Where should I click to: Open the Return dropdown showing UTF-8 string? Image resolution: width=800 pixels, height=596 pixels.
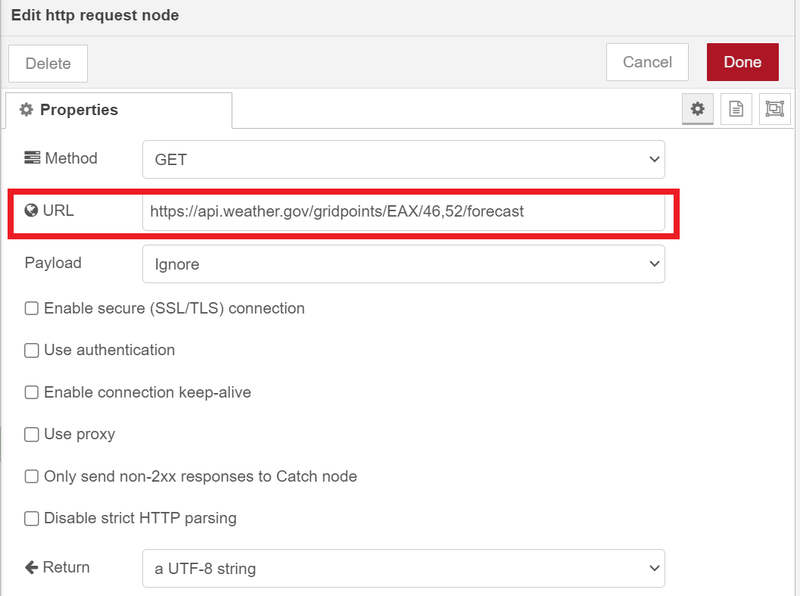click(x=404, y=568)
